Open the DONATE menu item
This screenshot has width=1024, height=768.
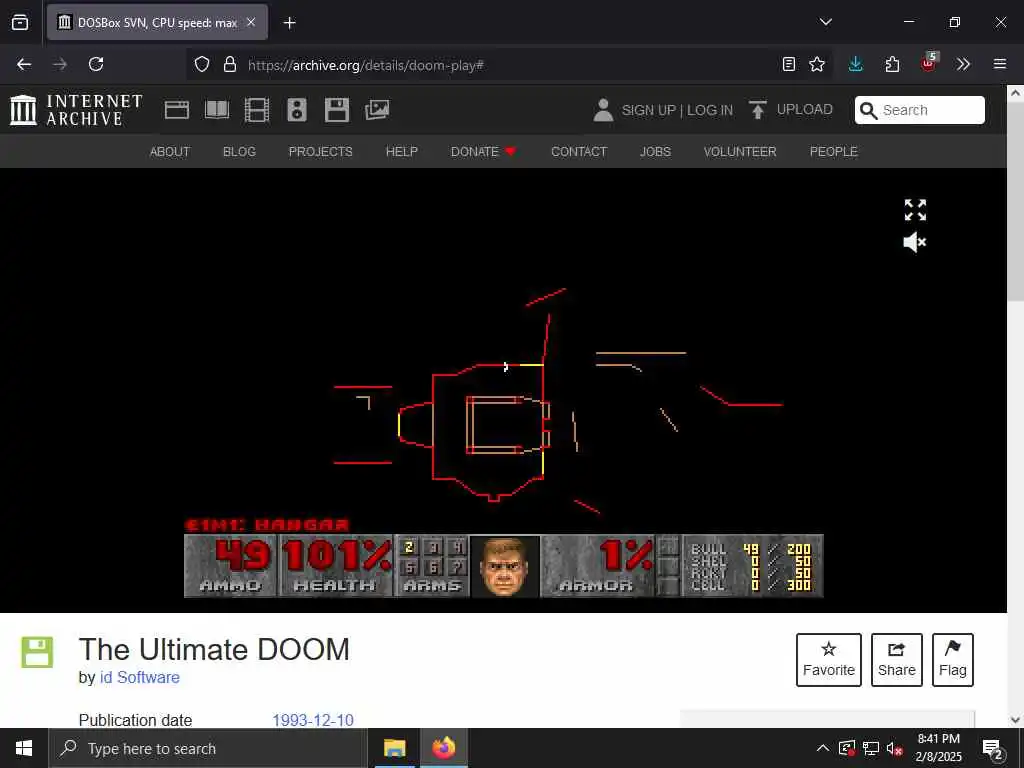tap(483, 152)
